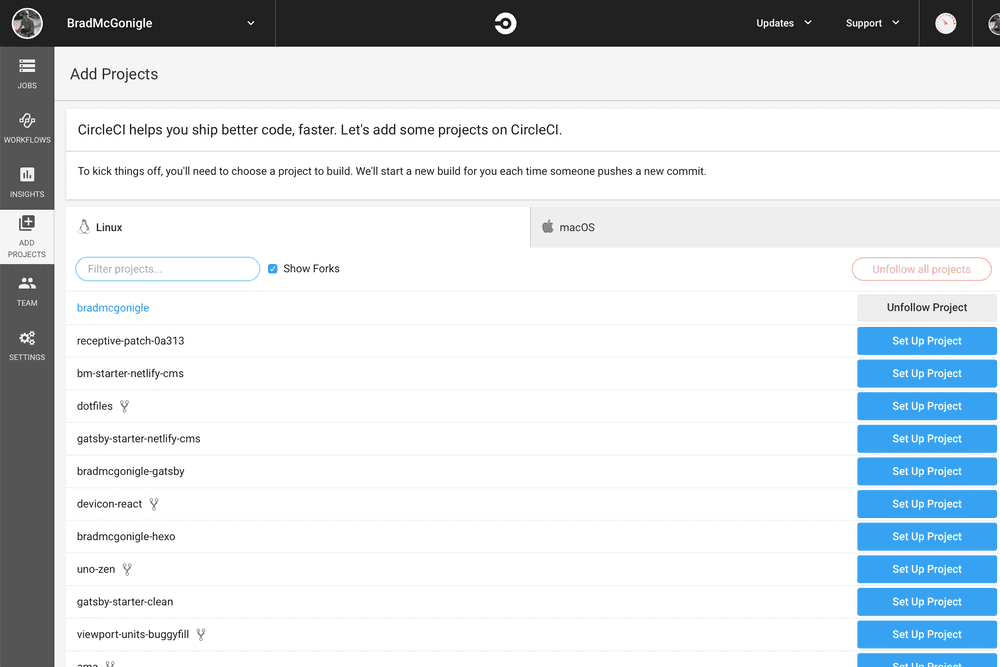
Task: Open the Updates dropdown menu
Action: (784, 23)
